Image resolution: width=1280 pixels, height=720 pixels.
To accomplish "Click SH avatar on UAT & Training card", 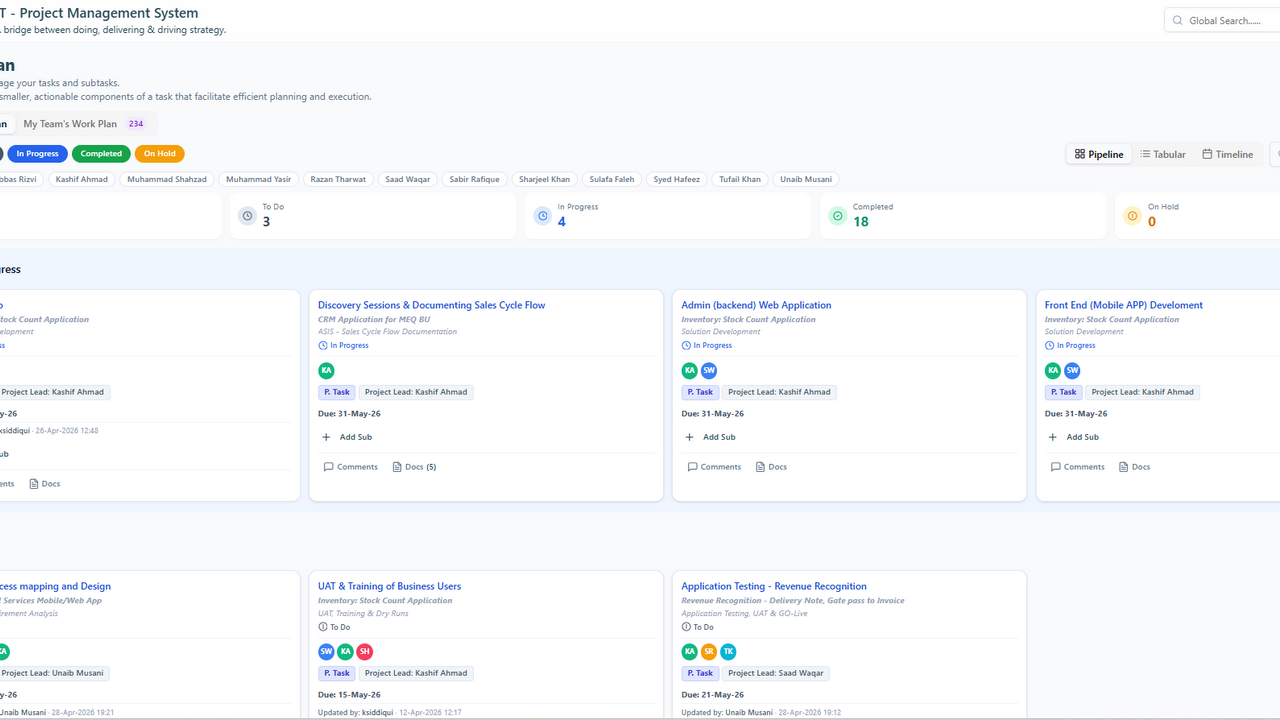I will [x=365, y=652].
